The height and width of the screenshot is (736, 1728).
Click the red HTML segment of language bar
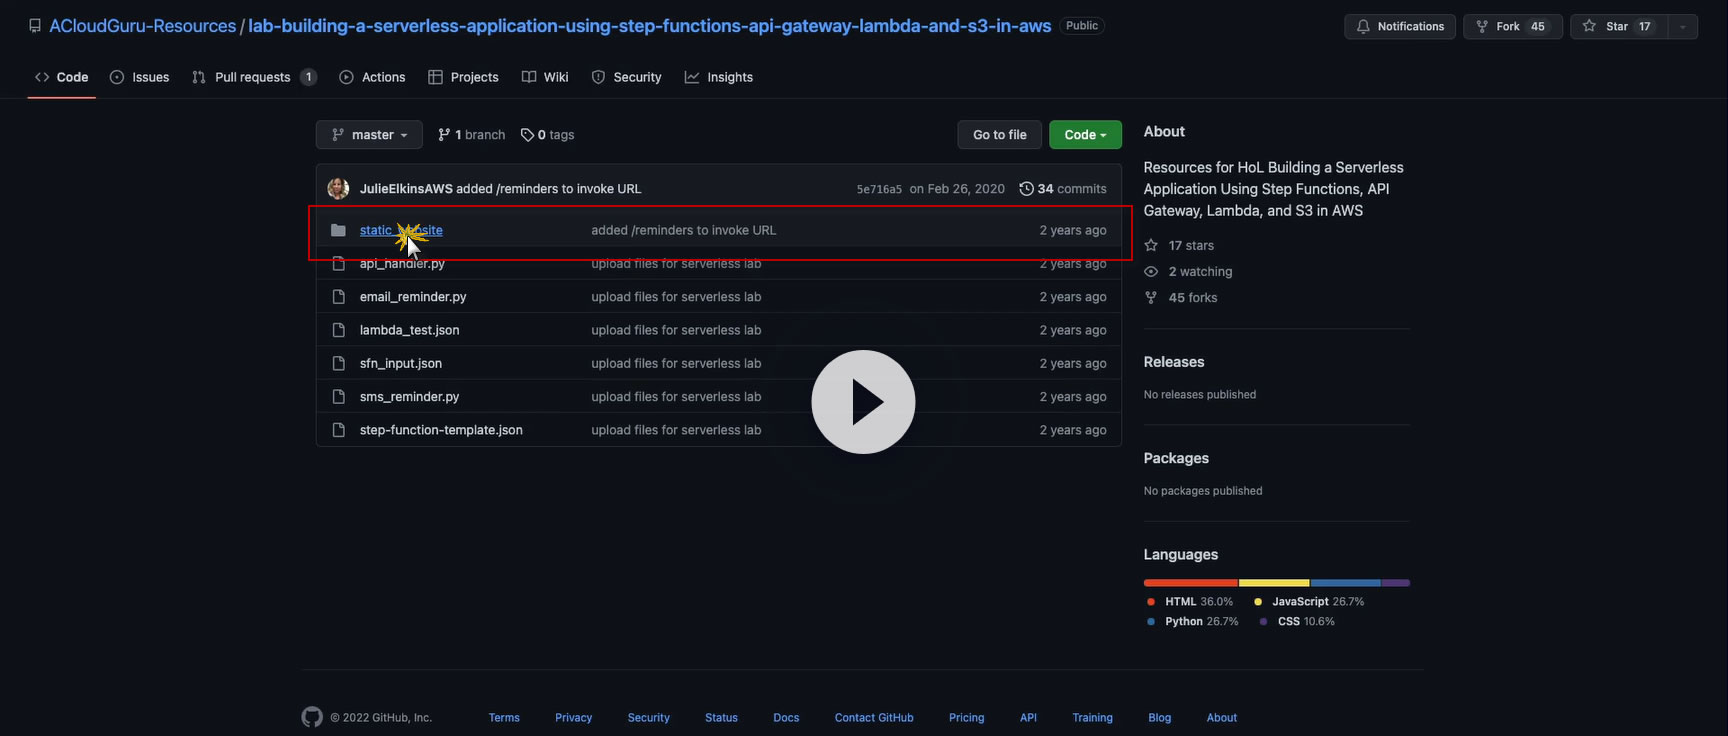coord(1191,583)
